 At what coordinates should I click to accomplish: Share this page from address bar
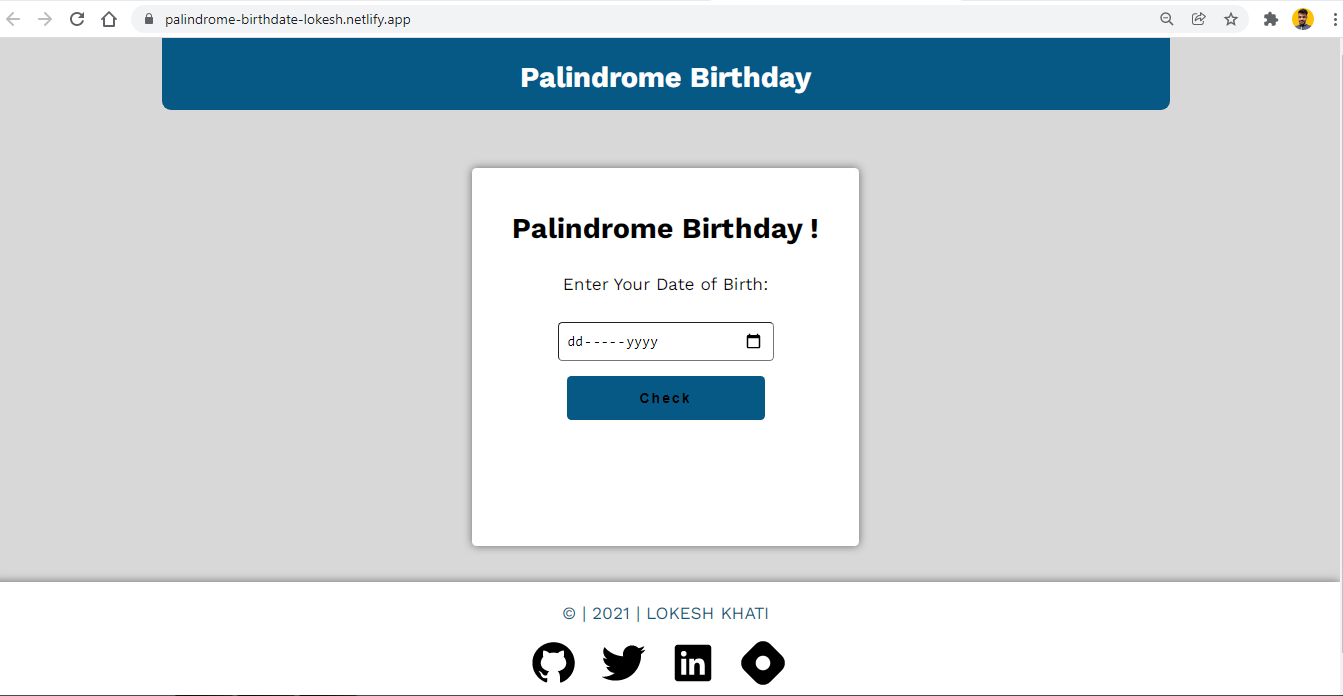pyautogui.click(x=1199, y=19)
